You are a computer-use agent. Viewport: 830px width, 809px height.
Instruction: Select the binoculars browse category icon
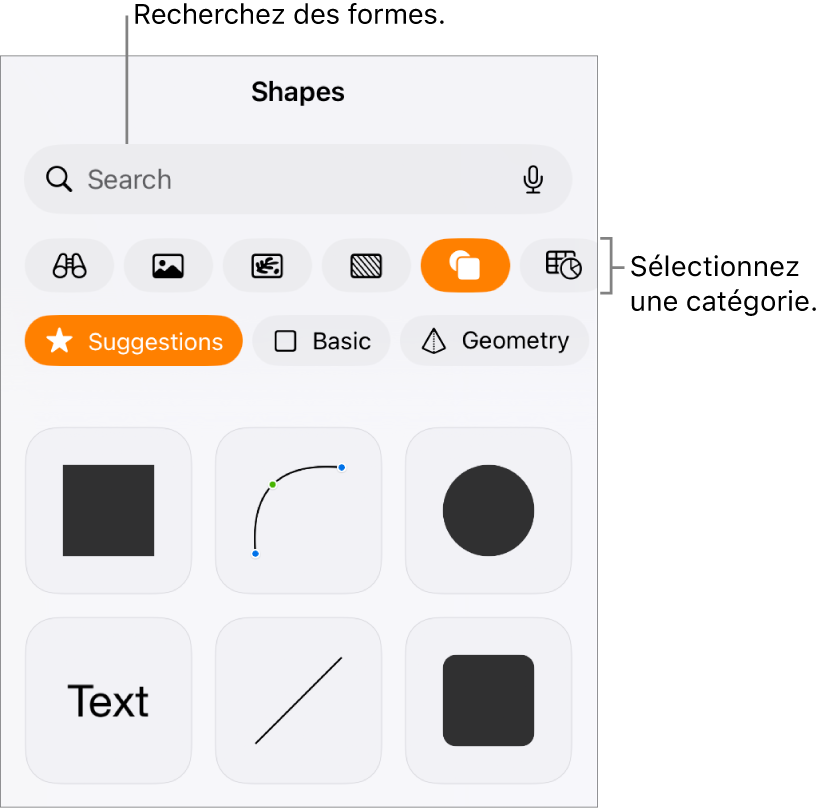[69, 265]
